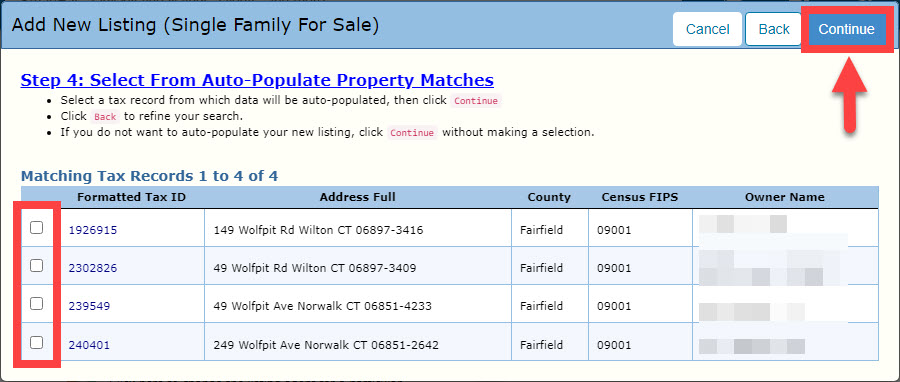The width and height of the screenshot is (900, 382).
Task: Click the Owner Name column header
Action: pos(785,197)
